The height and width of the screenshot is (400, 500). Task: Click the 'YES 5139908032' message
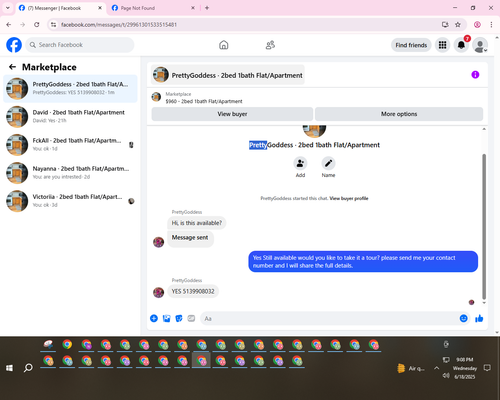pyautogui.click(x=193, y=291)
